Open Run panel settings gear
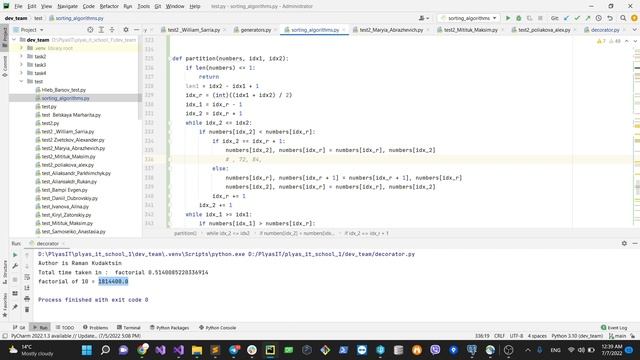Viewport: 640px width, 360px height. [624, 243]
